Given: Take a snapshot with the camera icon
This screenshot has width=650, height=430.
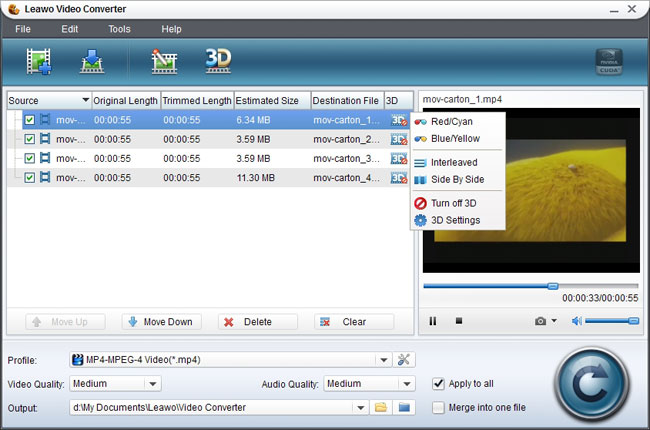Looking at the screenshot, I should click(540, 321).
